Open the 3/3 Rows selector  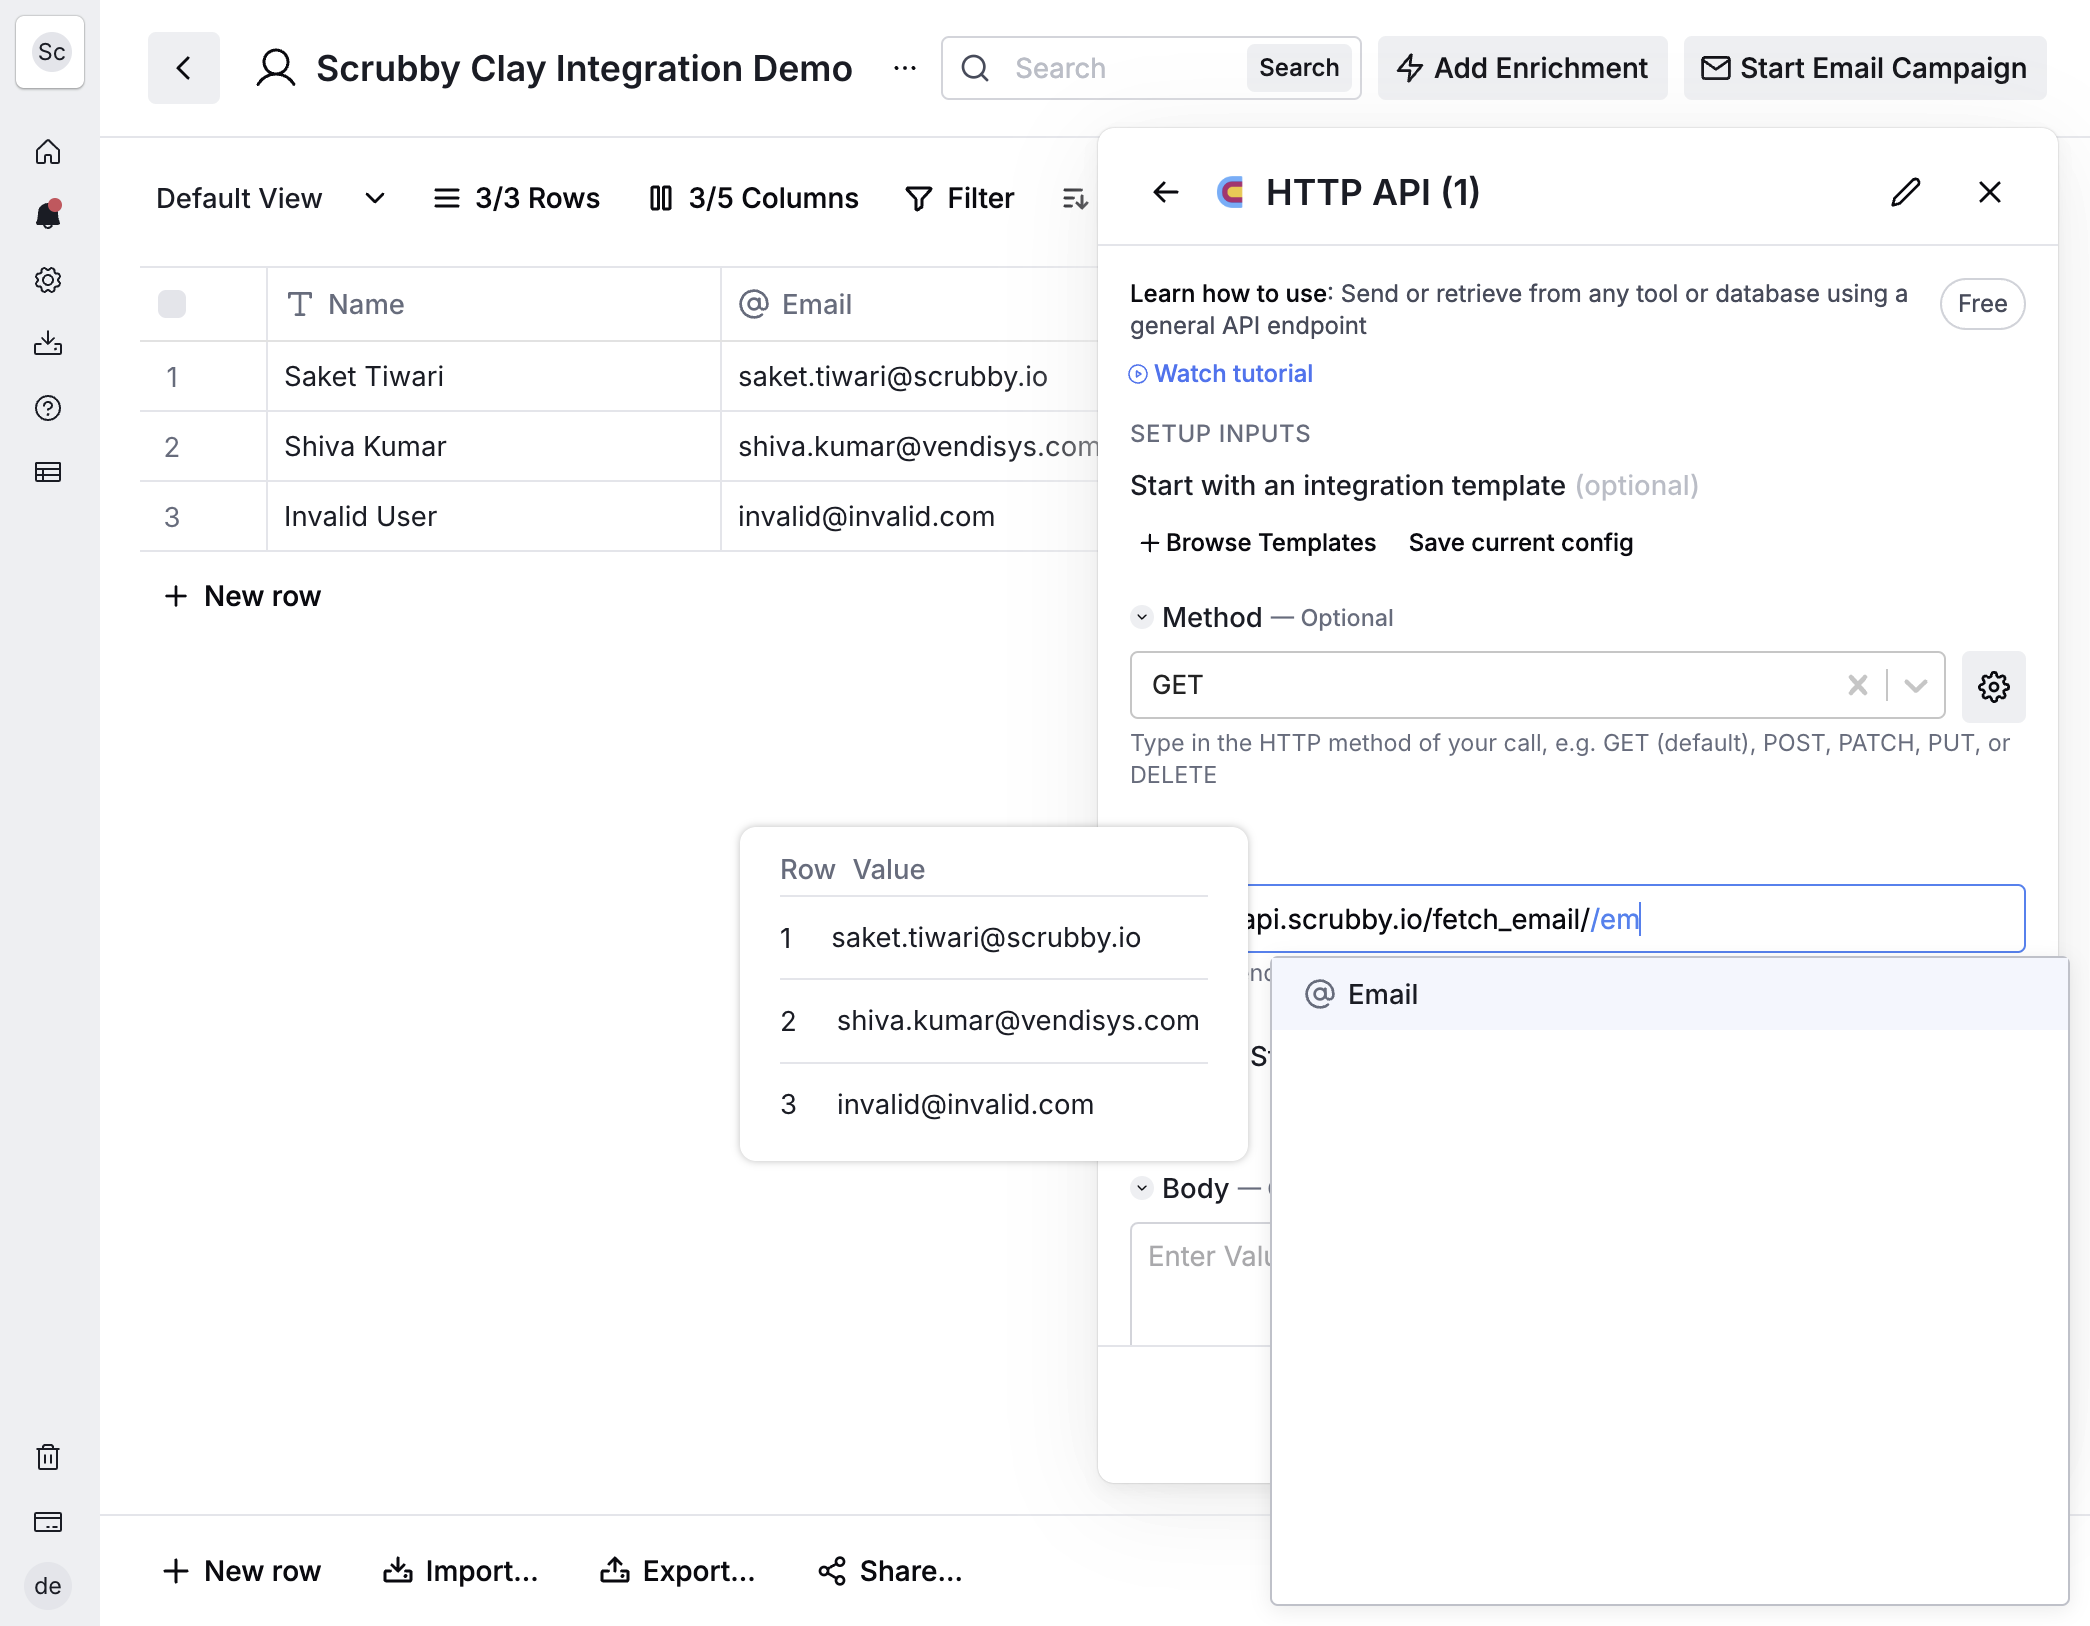(x=516, y=198)
